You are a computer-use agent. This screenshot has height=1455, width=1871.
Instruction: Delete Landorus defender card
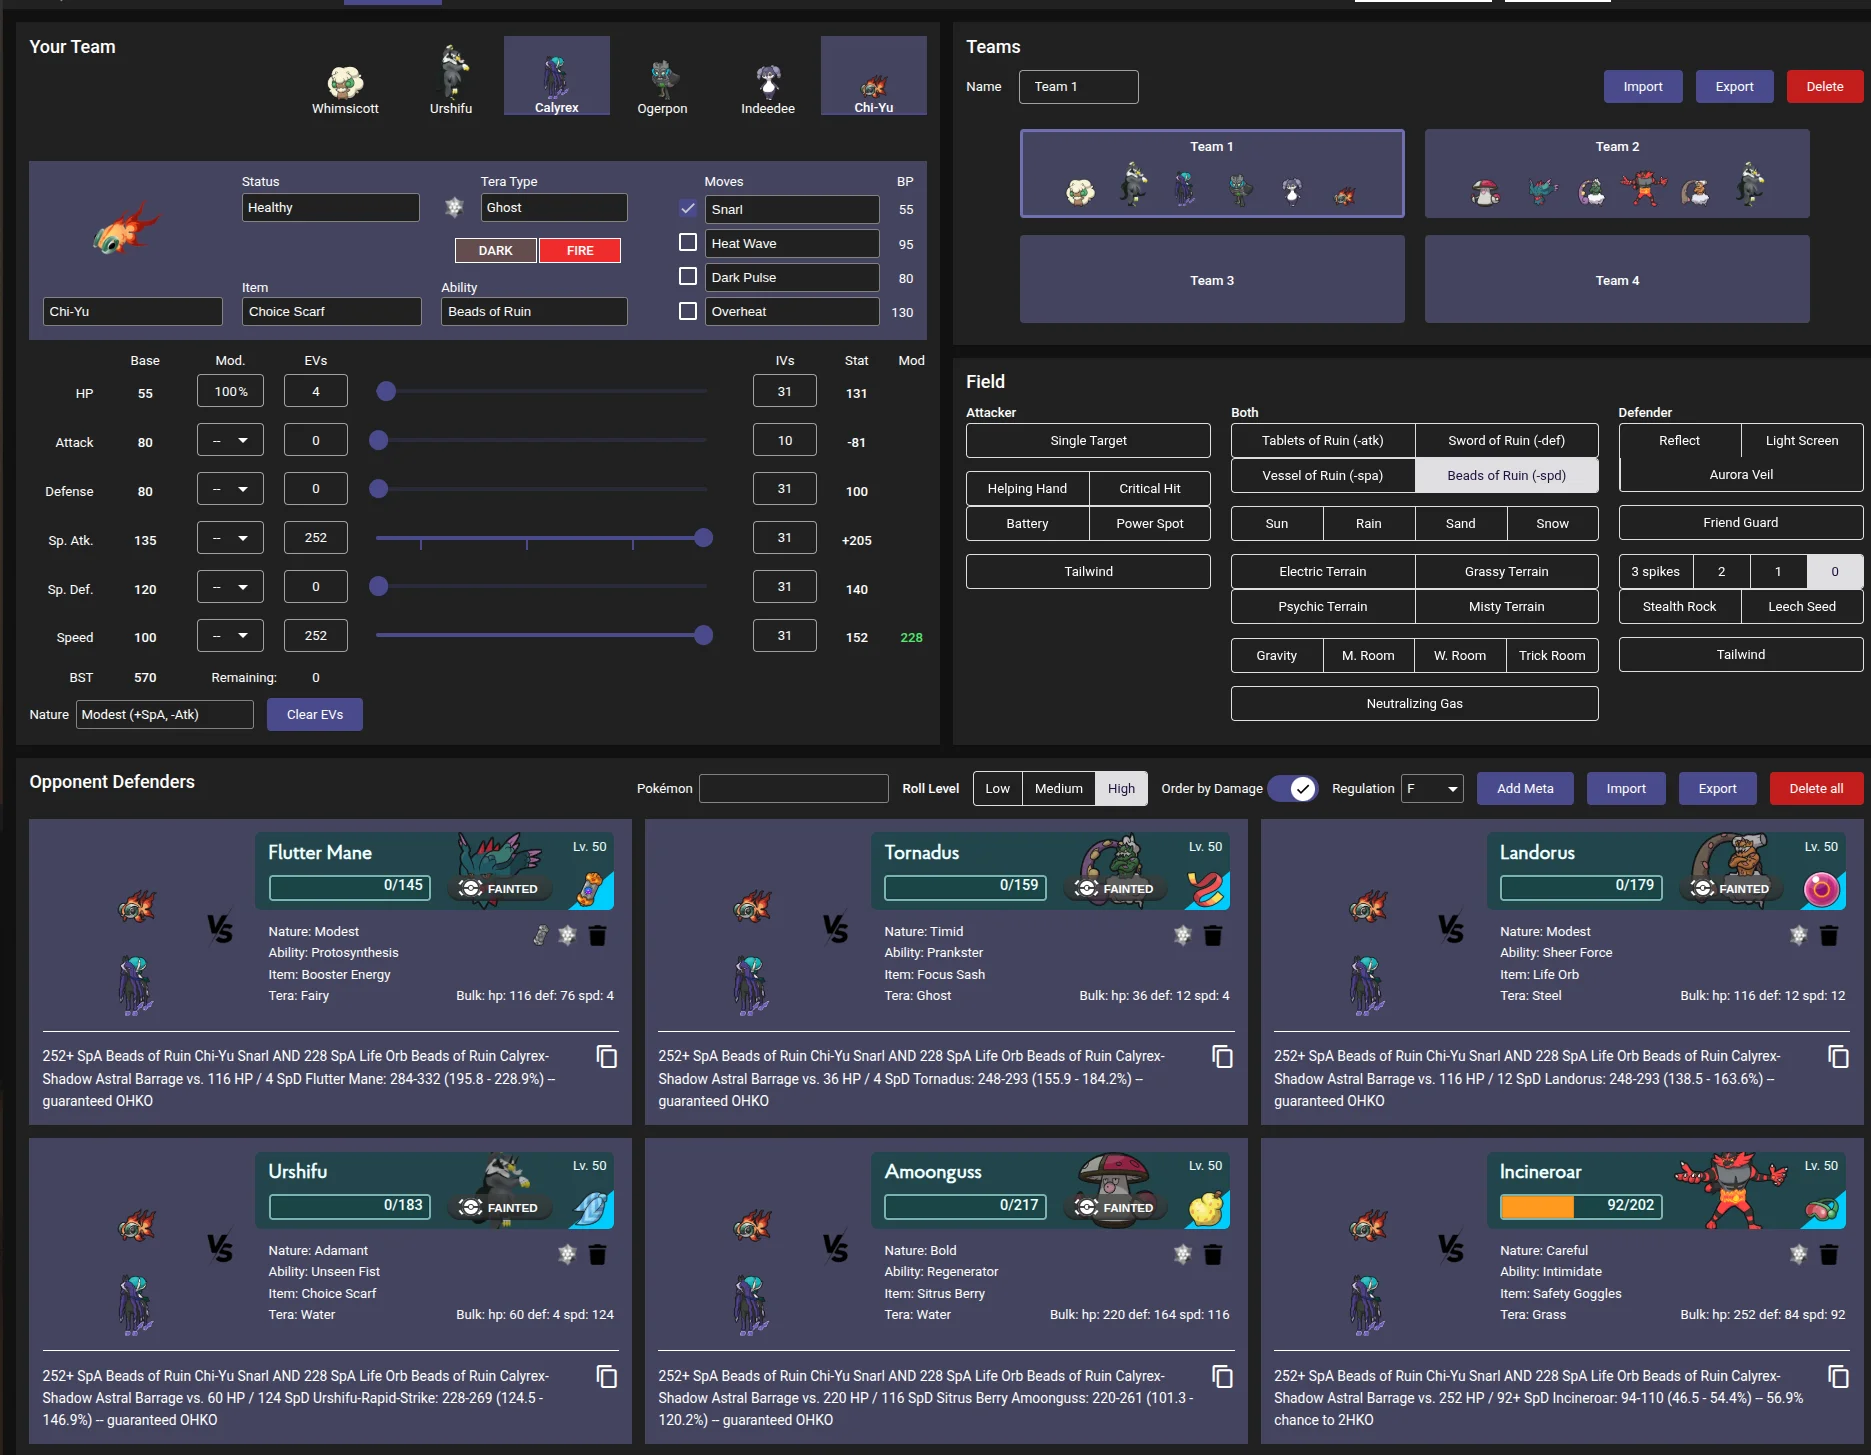[1829, 936]
